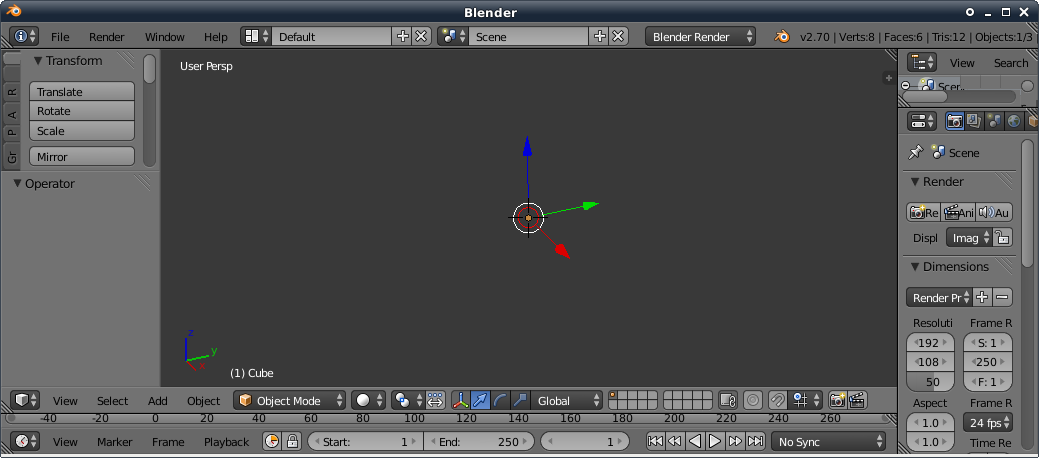
Task: Open the snap element selector
Action: pos(806,400)
